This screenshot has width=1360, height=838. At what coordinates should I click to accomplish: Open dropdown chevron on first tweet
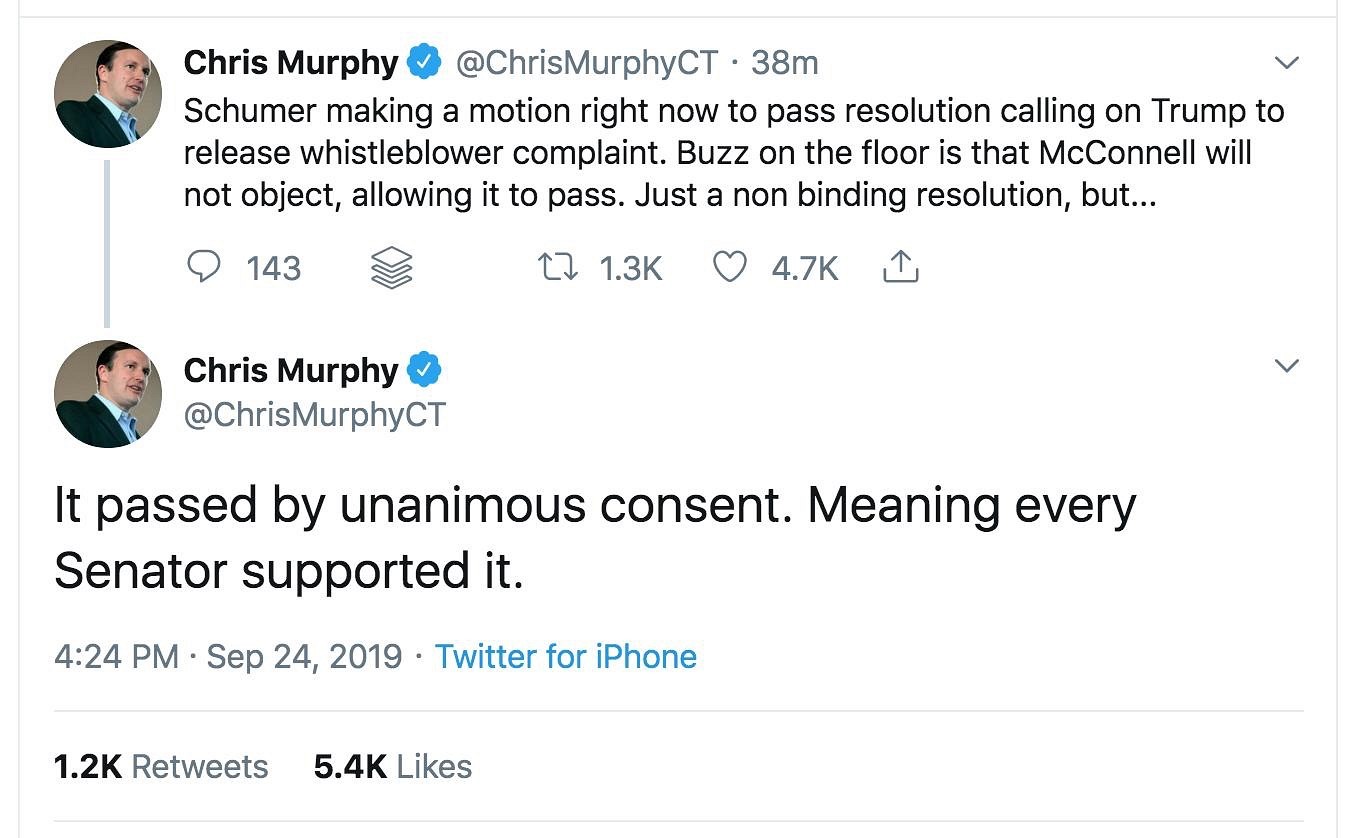[x=1287, y=63]
